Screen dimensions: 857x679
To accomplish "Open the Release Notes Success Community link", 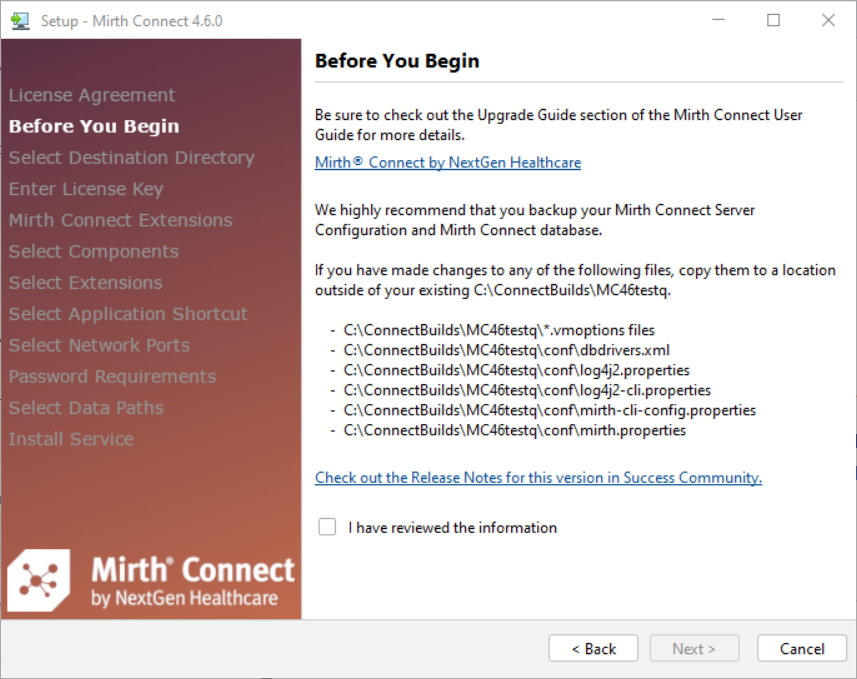I will pos(538,477).
